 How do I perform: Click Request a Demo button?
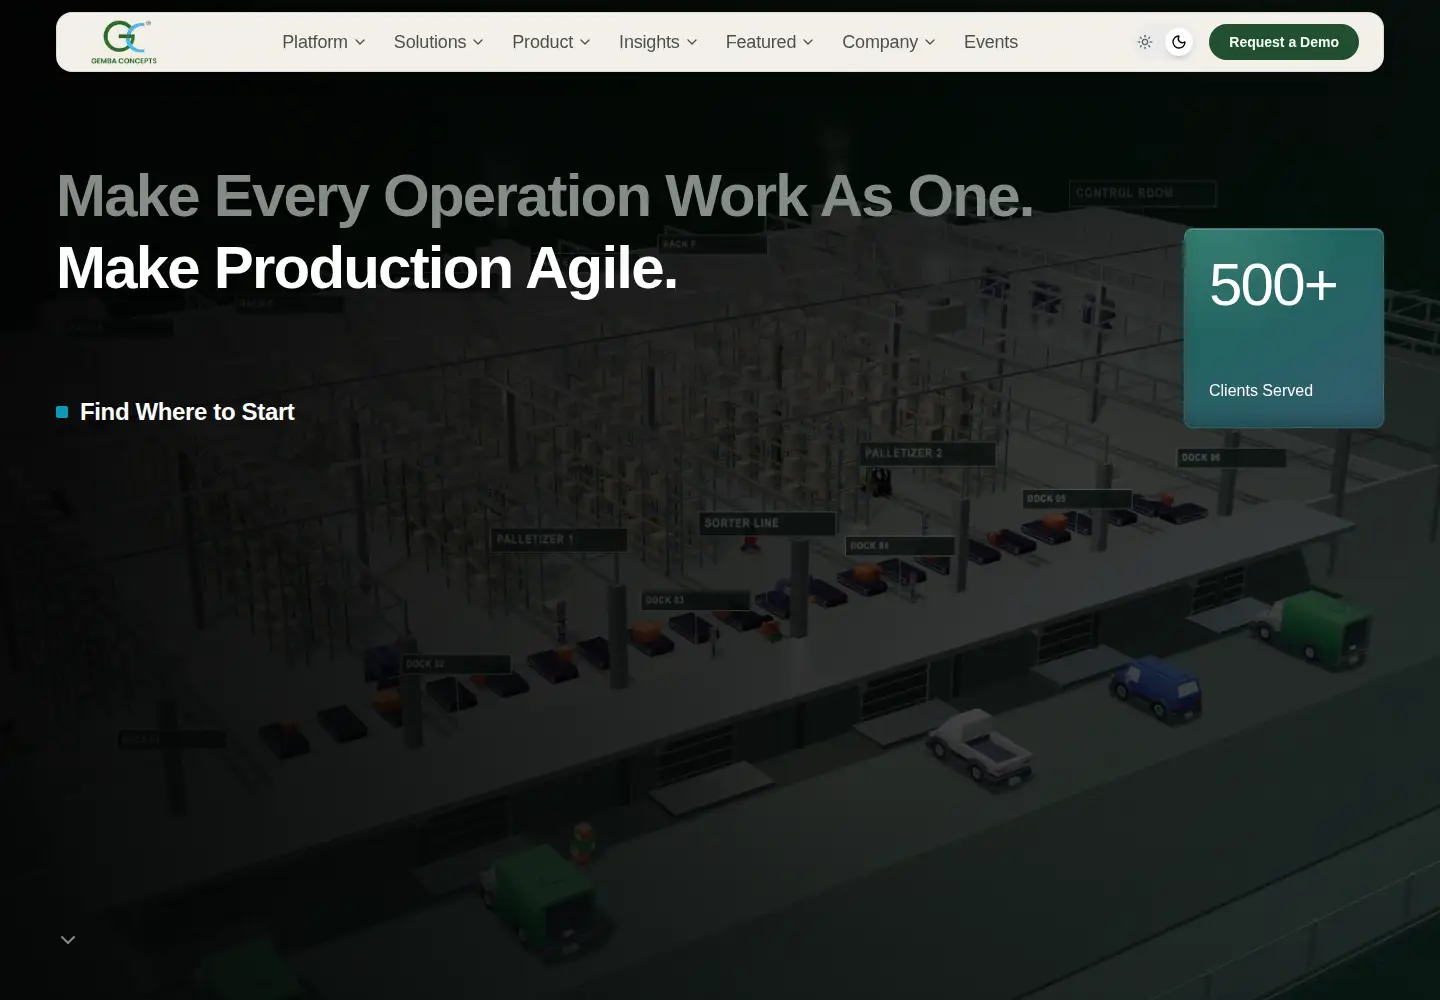1284,42
